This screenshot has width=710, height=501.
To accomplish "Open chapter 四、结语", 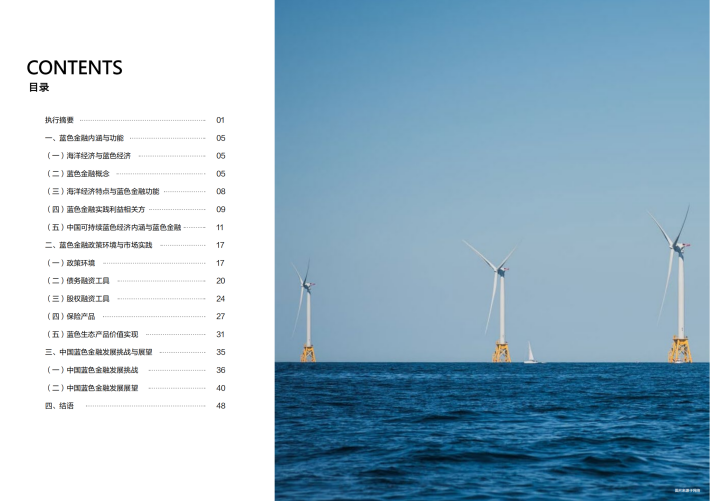I will (x=59, y=406).
